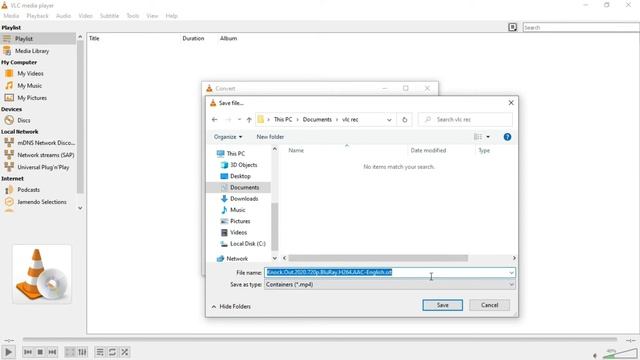The width and height of the screenshot is (640, 360).
Task: Open the Media menu
Action: click(x=11, y=16)
